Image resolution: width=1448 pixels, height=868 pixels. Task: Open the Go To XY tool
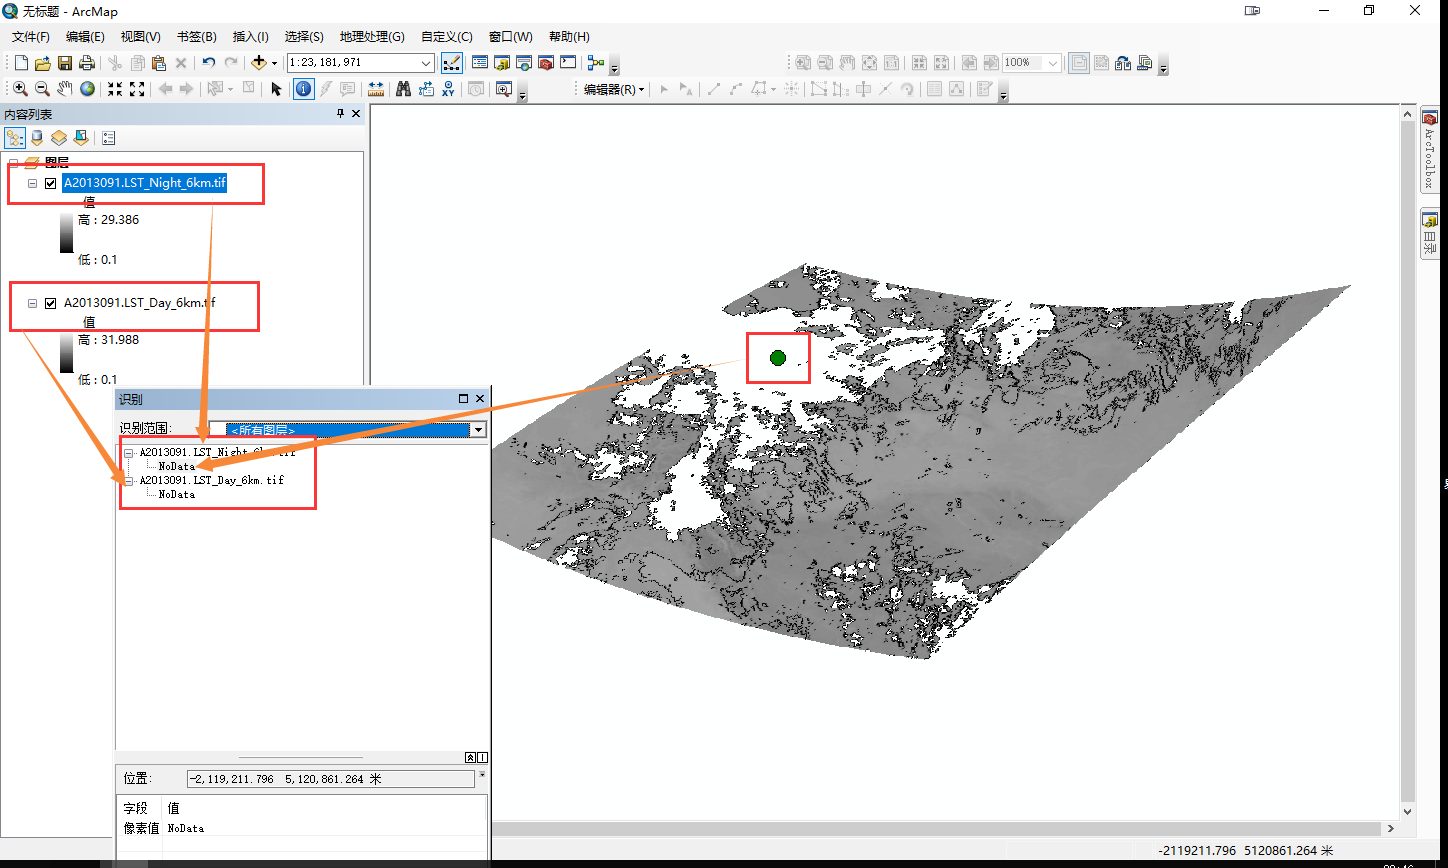pyautogui.click(x=449, y=89)
